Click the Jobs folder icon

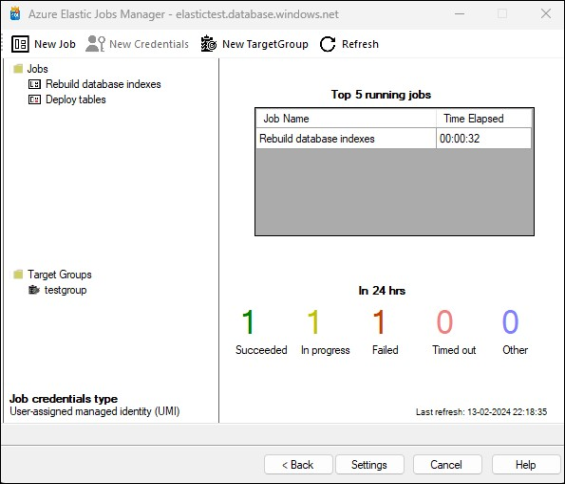click(x=18, y=68)
